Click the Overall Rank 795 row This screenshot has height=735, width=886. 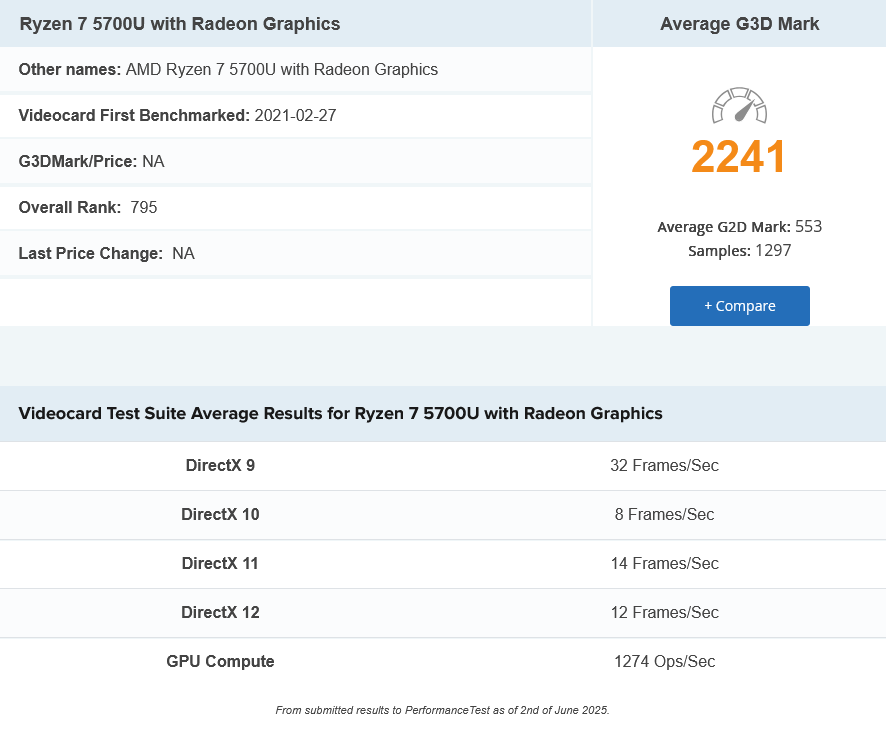tap(88, 208)
